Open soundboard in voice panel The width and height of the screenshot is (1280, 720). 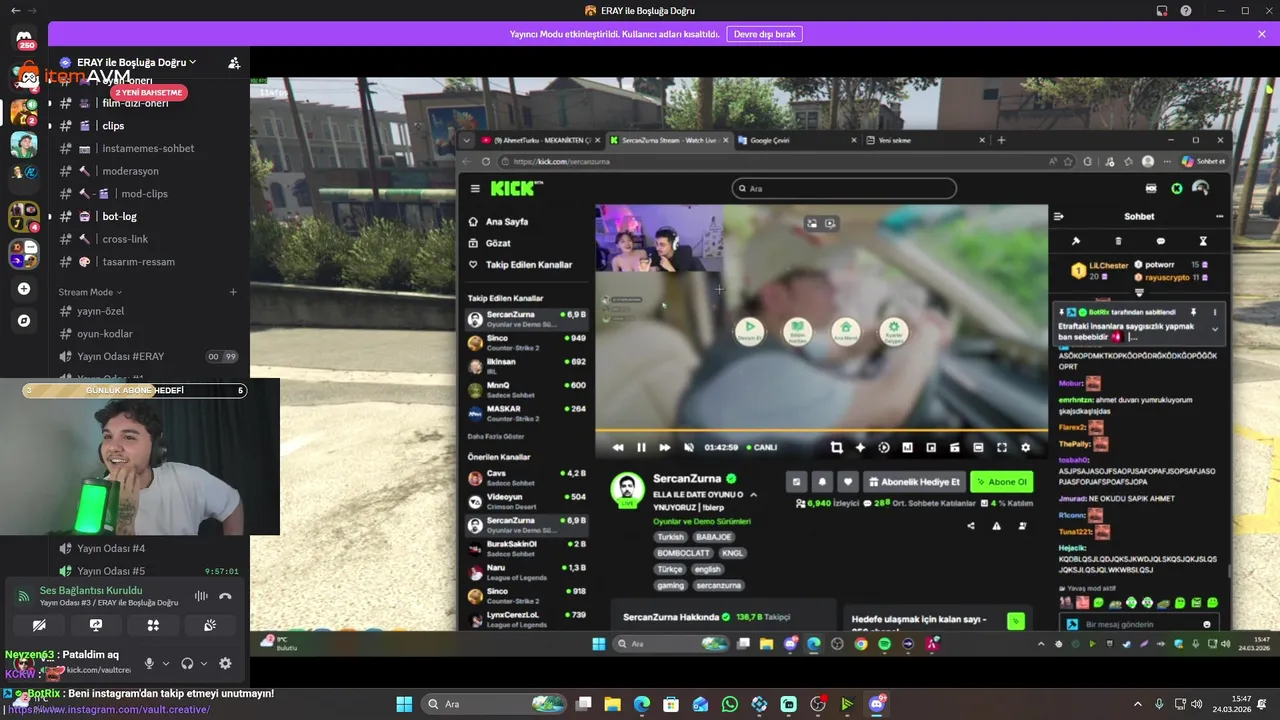[x=210, y=625]
